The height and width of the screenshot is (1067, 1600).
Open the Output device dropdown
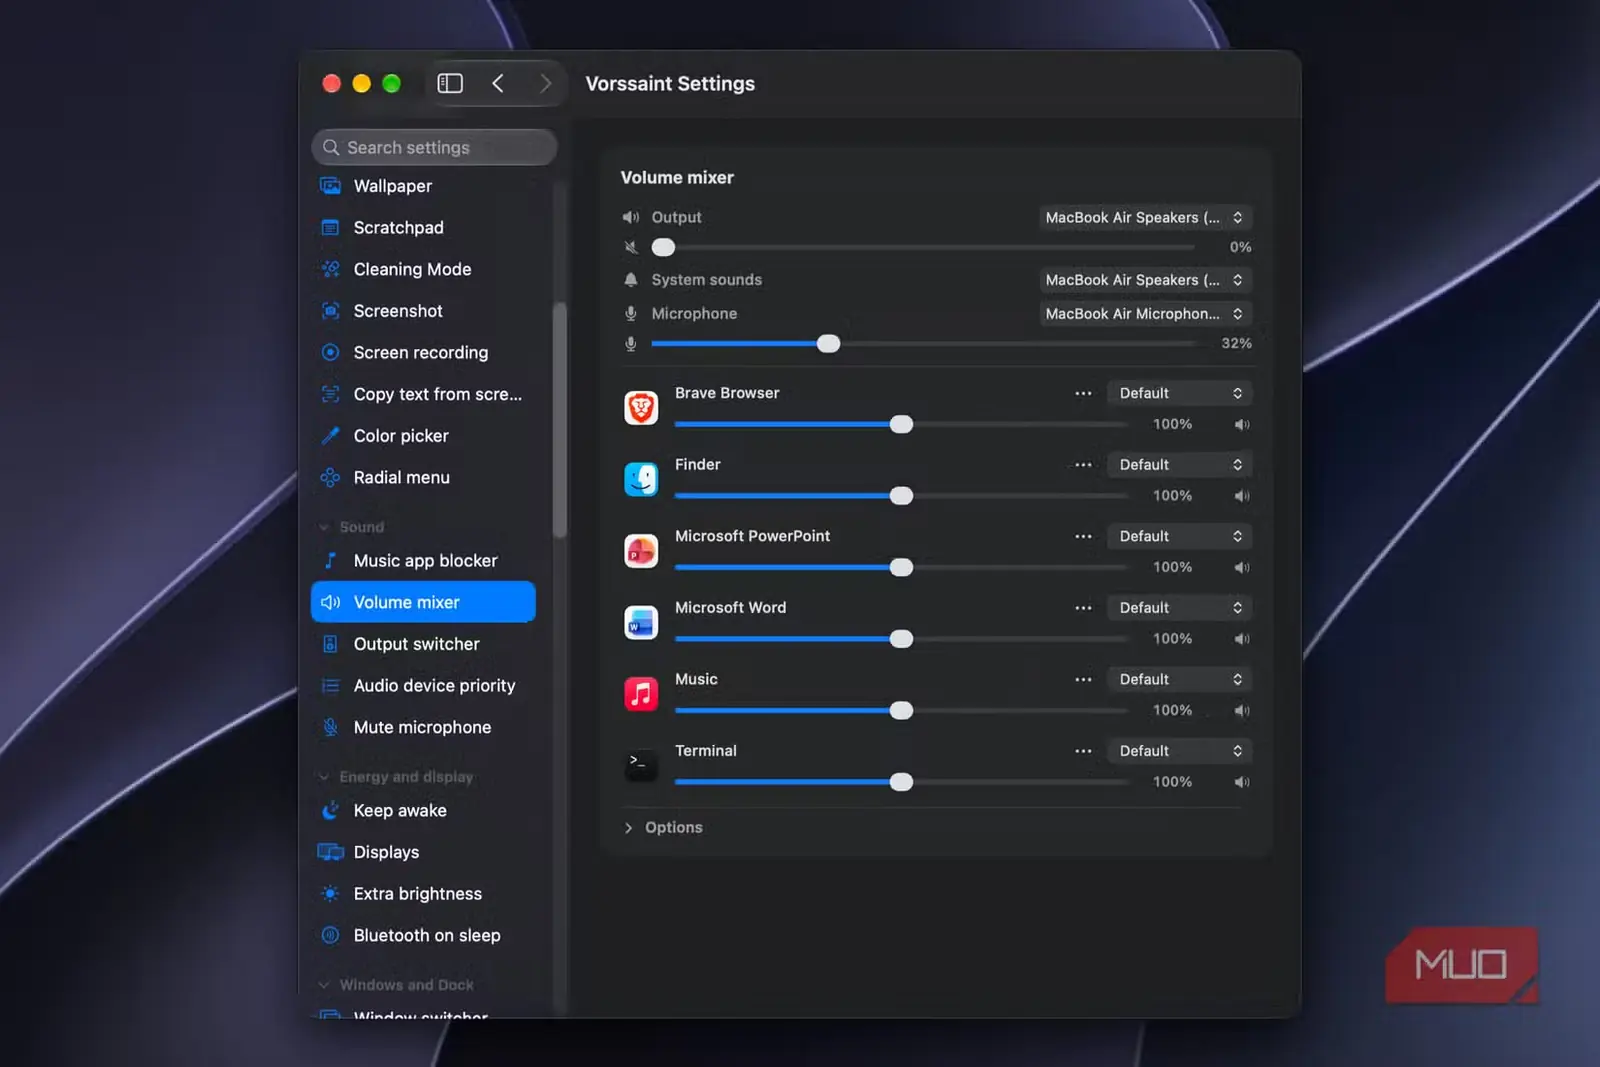tap(1145, 217)
